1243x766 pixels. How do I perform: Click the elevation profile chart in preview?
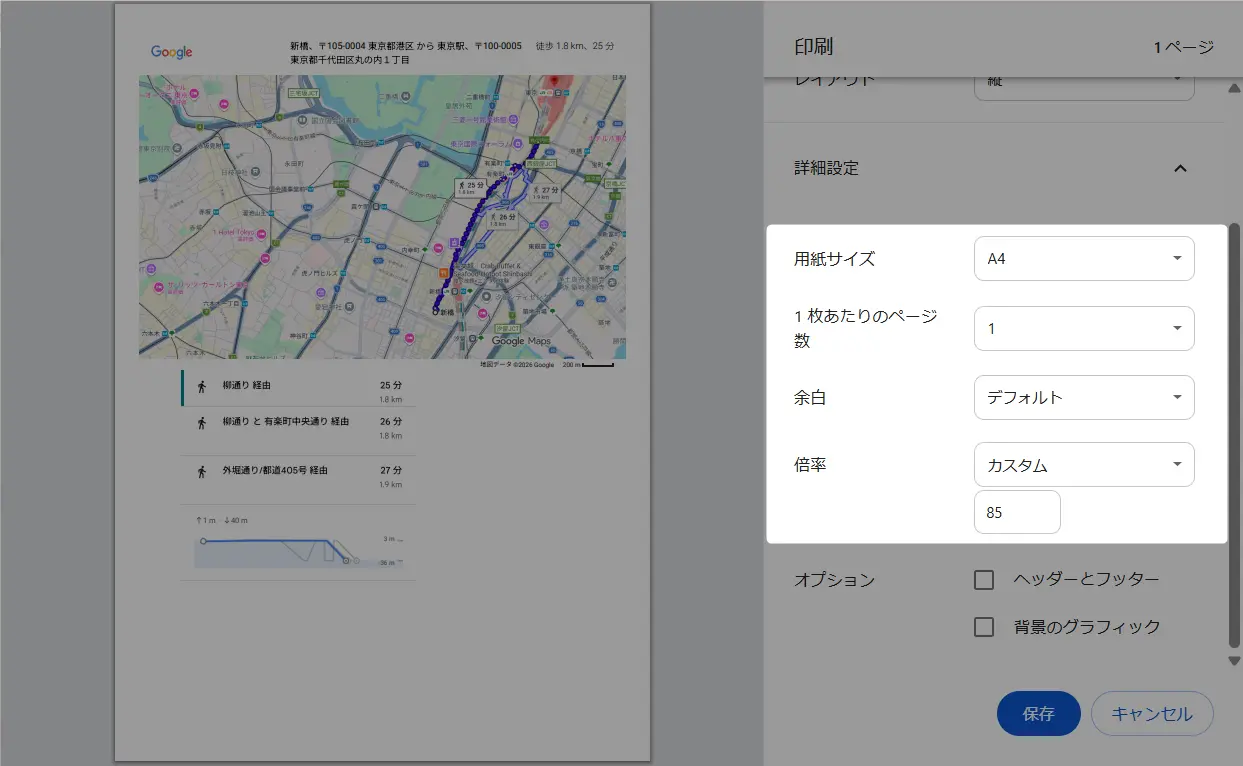point(298,552)
